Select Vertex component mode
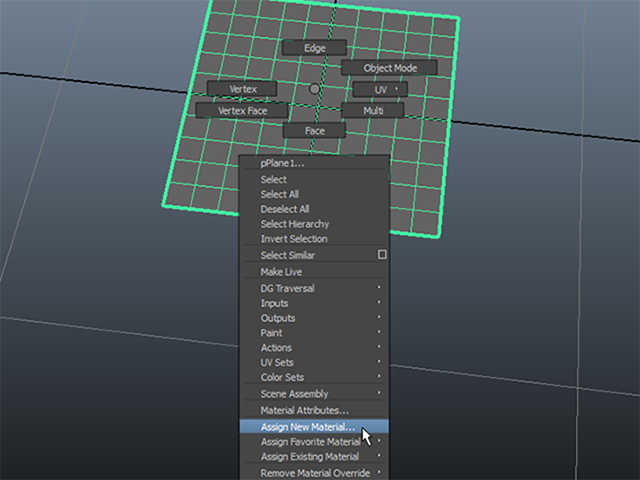The height and width of the screenshot is (480, 640). point(242,89)
